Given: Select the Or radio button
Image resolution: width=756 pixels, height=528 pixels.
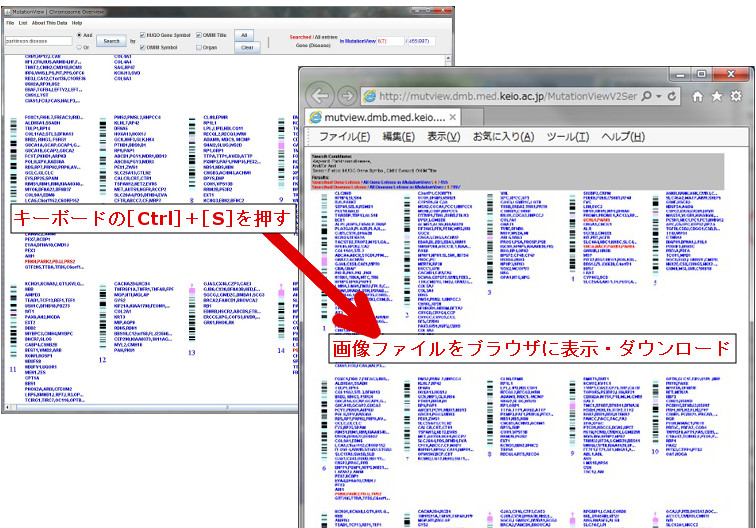Looking at the screenshot, I should (78, 46).
